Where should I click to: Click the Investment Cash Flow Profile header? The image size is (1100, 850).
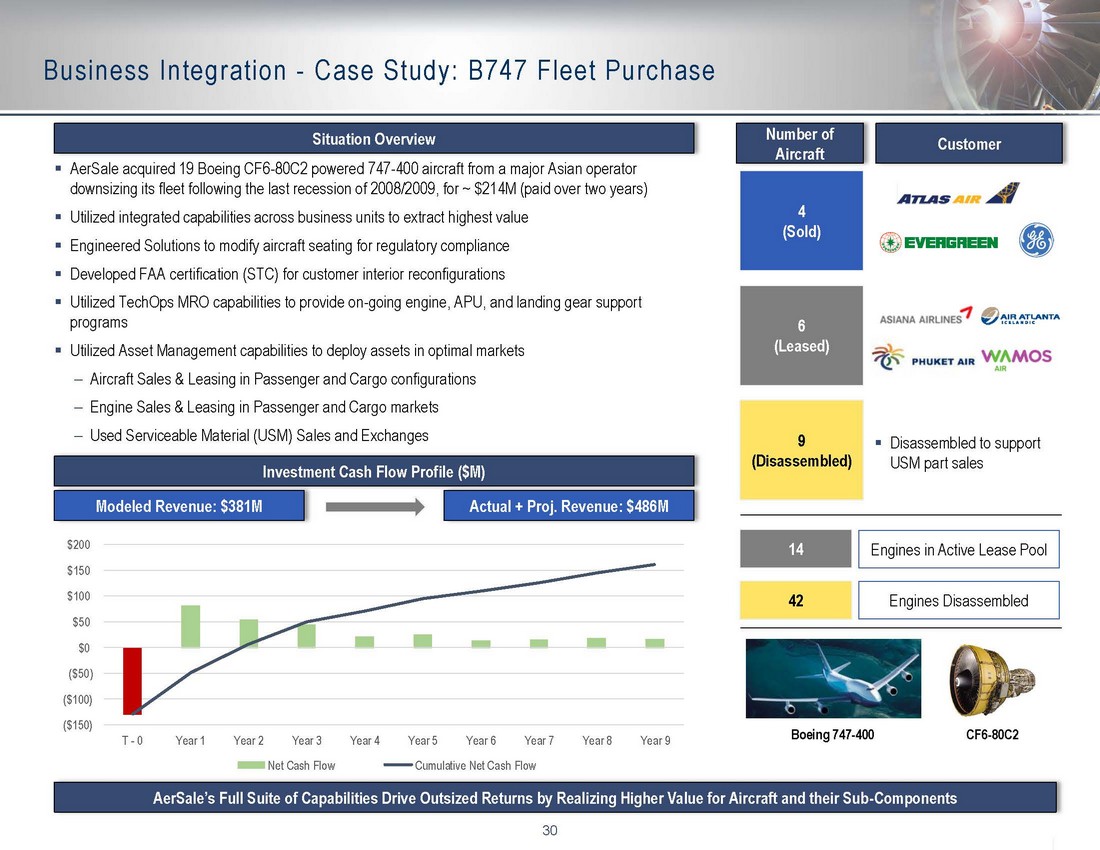(x=374, y=471)
